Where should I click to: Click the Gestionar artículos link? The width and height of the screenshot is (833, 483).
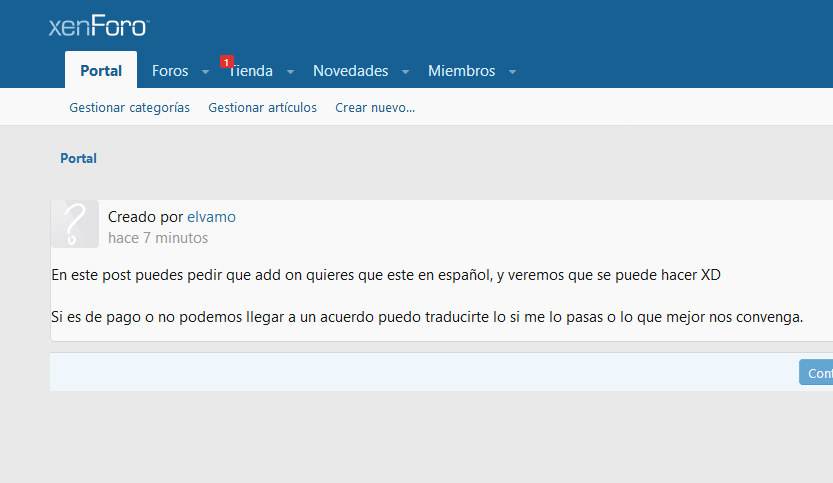click(x=262, y=108)
